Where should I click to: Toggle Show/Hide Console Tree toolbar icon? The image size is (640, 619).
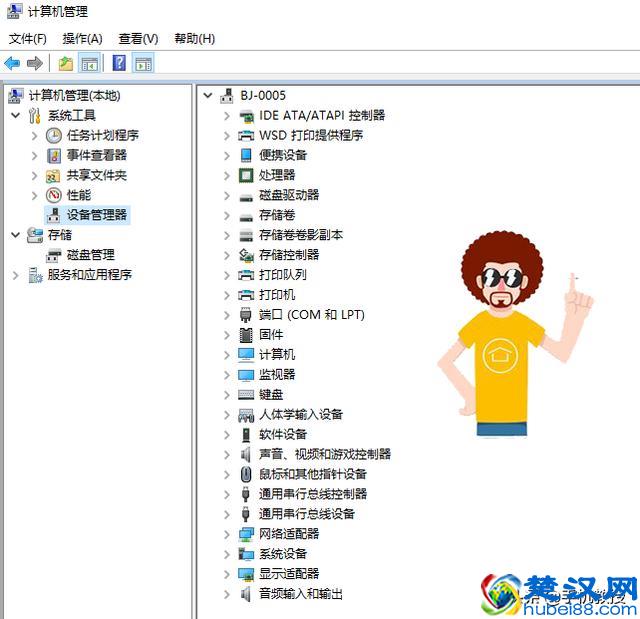coord(90,64)
